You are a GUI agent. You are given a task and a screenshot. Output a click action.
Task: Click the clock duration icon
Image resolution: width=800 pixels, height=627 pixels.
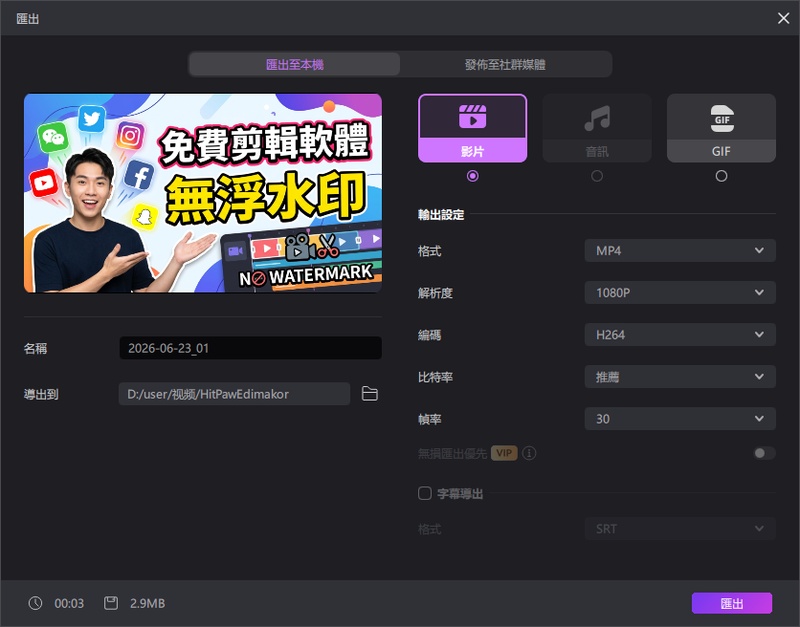[35, 603]
